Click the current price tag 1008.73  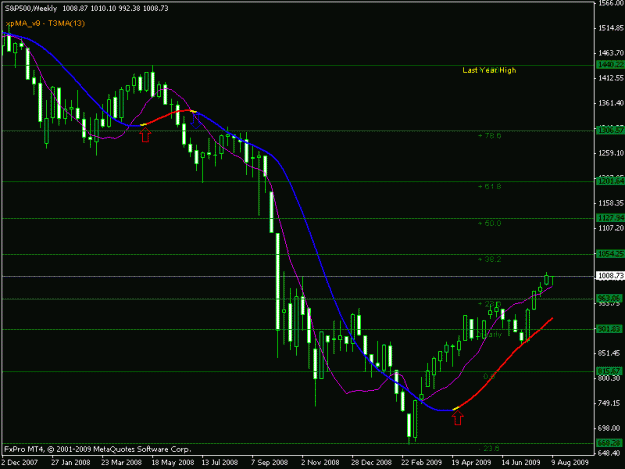tap(610, 276)
